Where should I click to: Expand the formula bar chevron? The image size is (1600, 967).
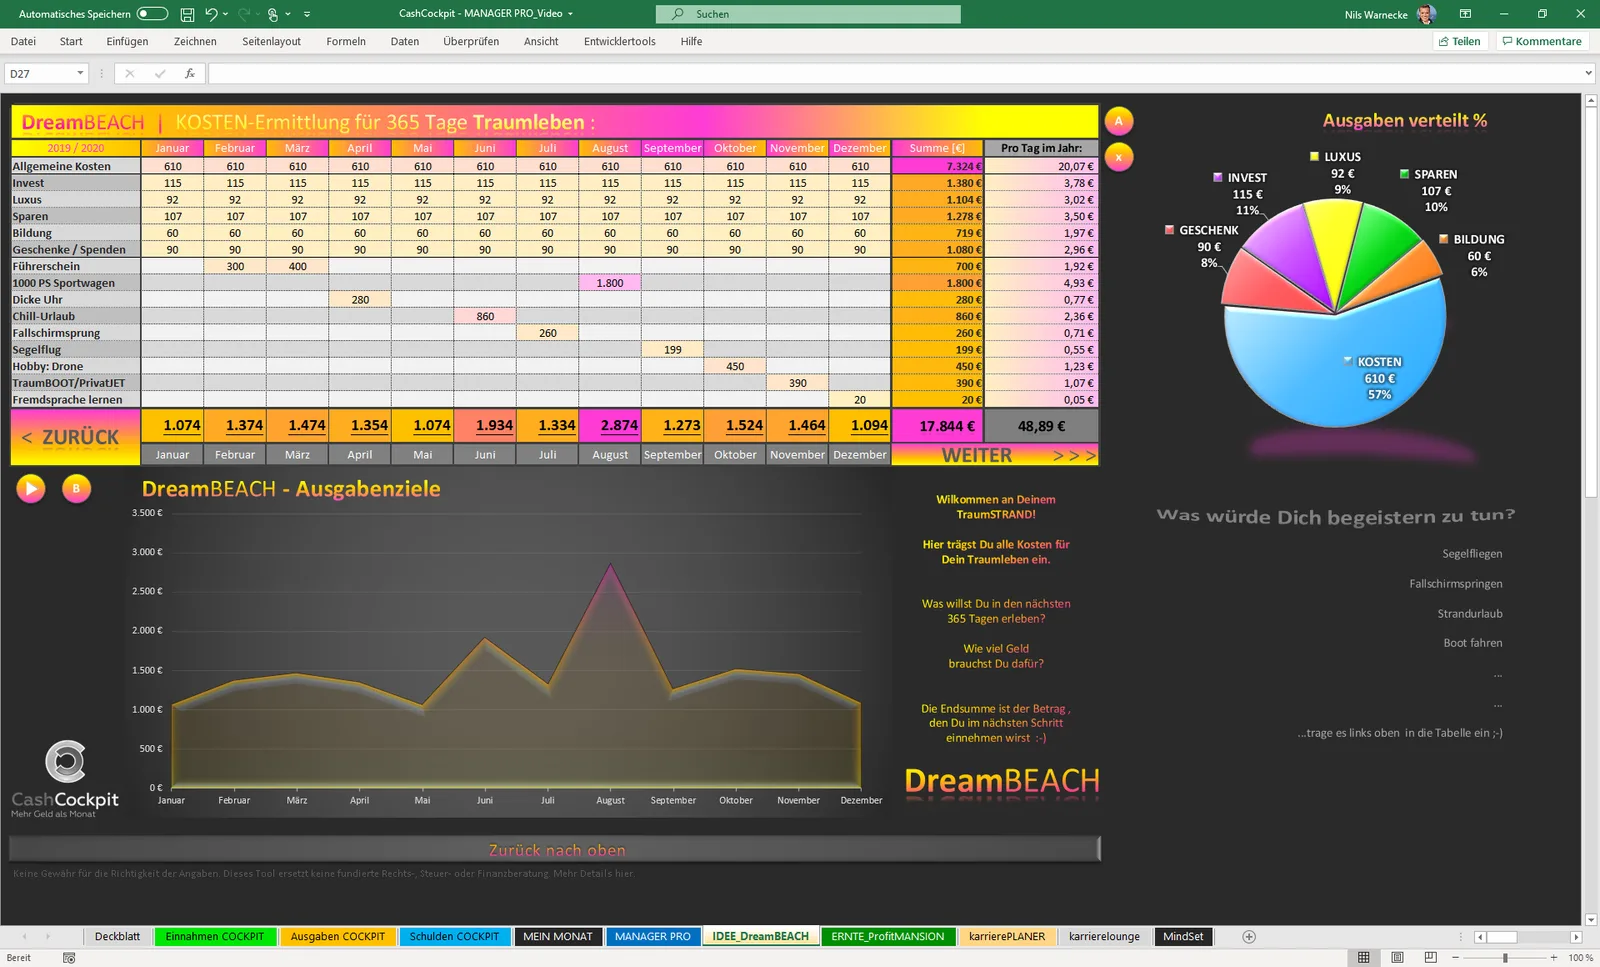tap(1588, 73)
